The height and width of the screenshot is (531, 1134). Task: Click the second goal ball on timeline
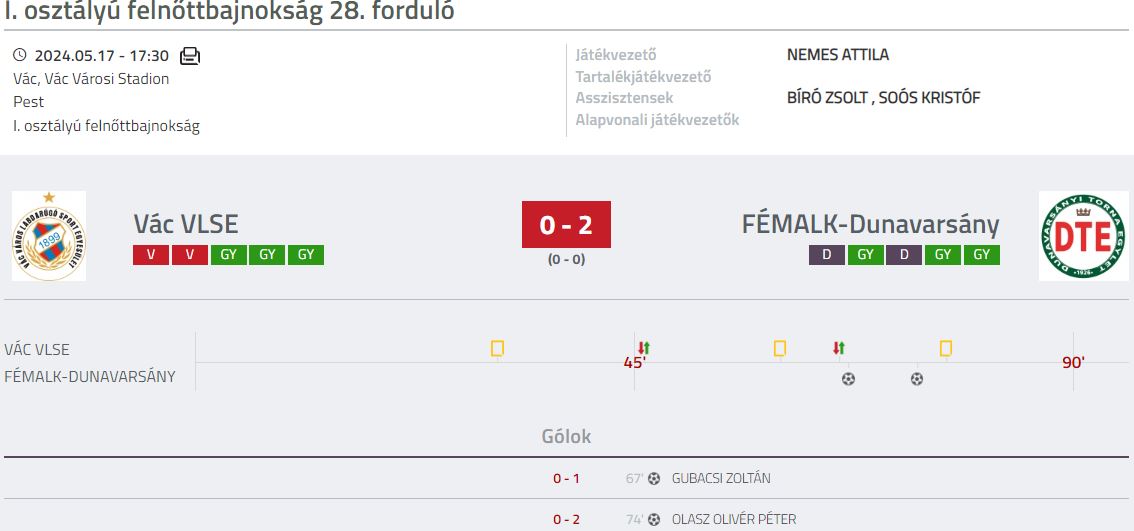coord(916,378)
